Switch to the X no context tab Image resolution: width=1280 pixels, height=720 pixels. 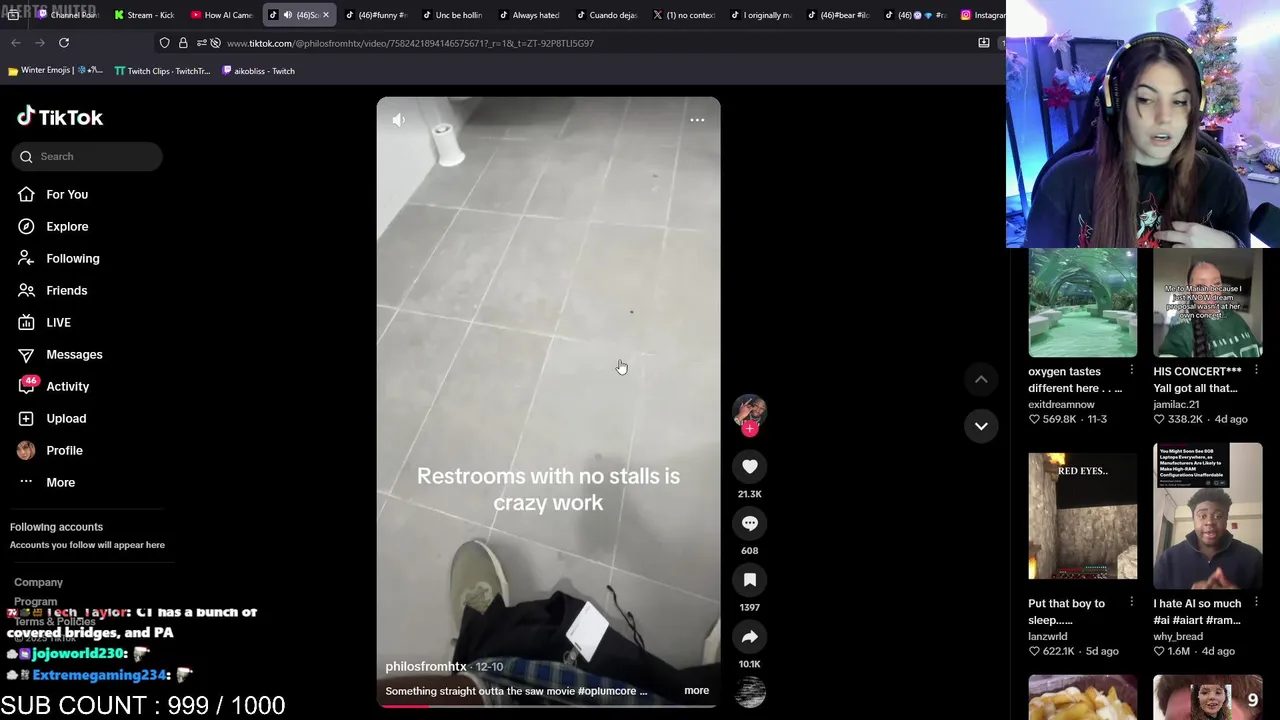click(x=683, y=15)
